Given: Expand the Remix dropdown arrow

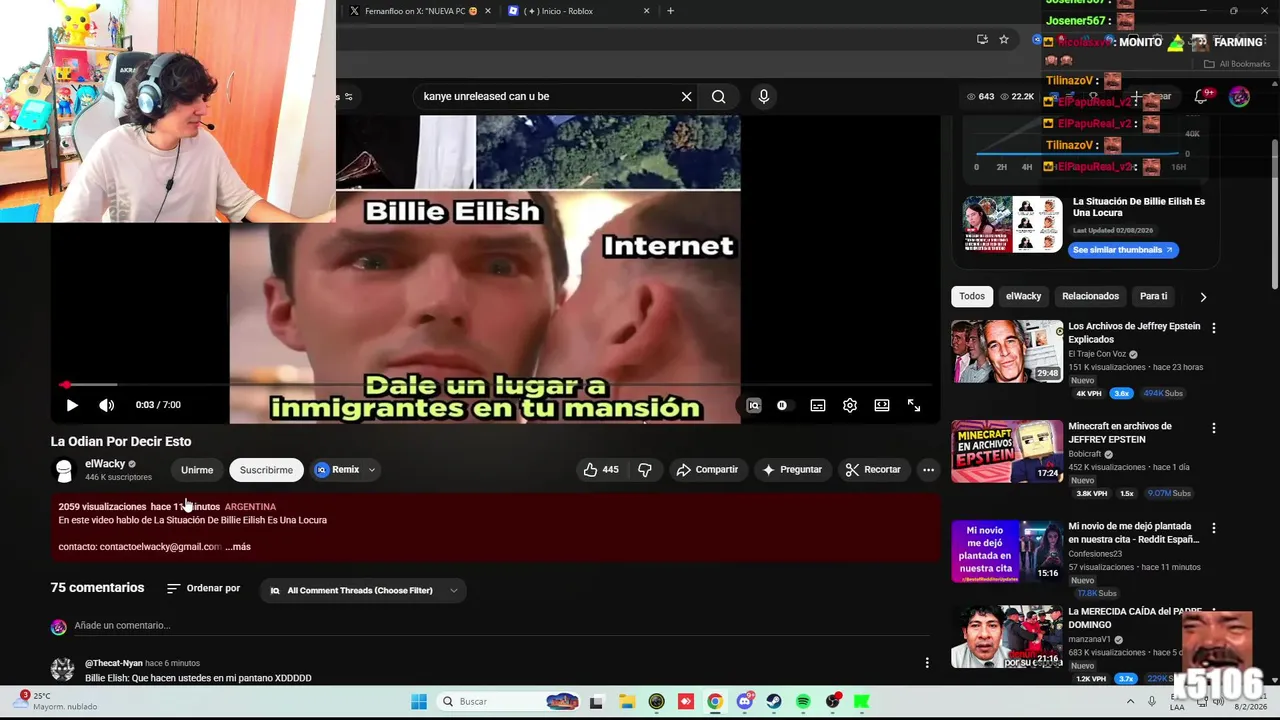Looking at the screenshot, I should [x=372, y=470].
